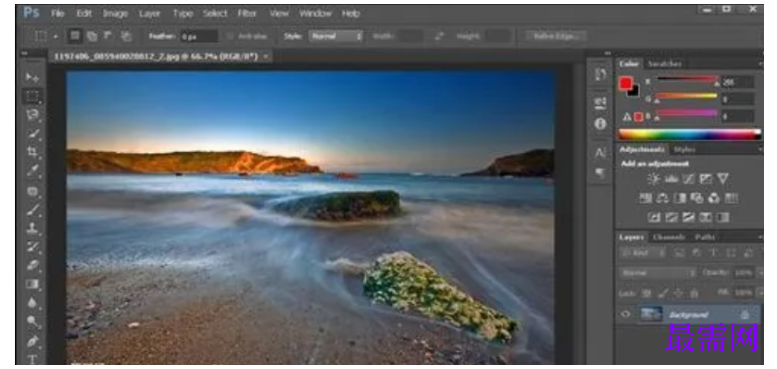Close the open JPG document tab
Viewport: 777px width, 369px height.
click(x=266, y=56)
